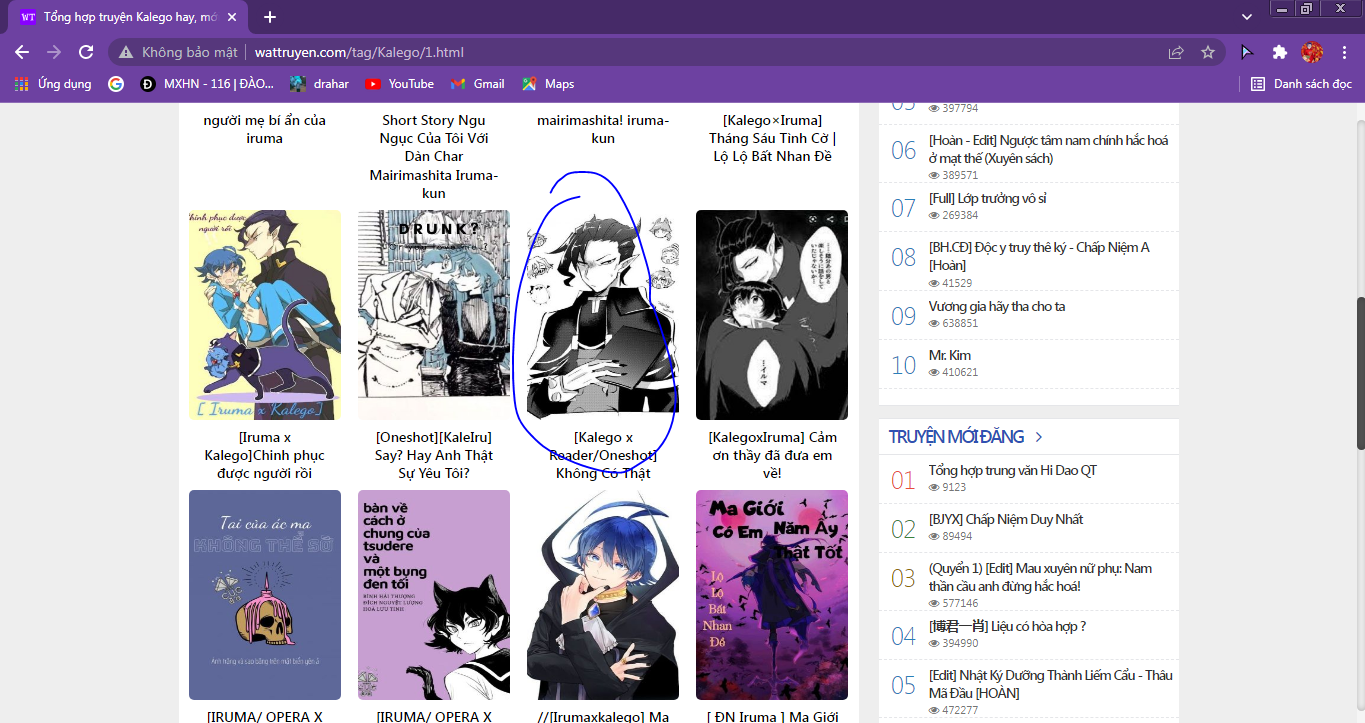1365x723 pixels.
Task: Open the Ứng dụng apps bookmark
Action: pos(55,84)
